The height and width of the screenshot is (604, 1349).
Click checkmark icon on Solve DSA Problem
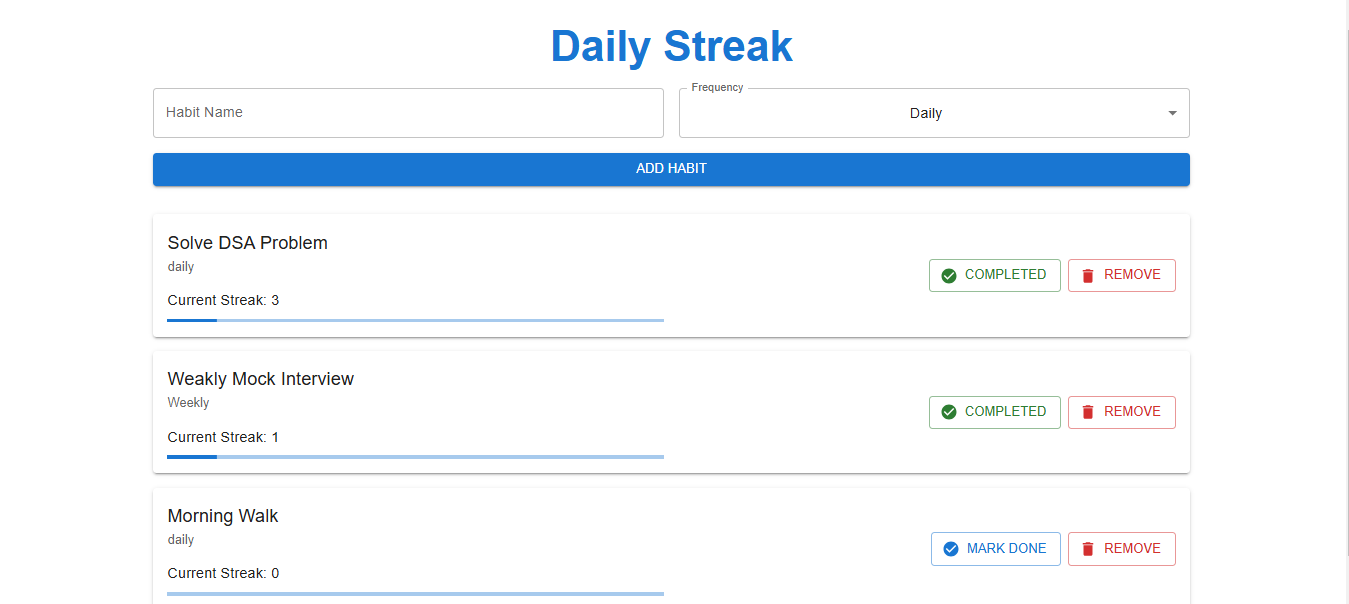coord(949,275)
